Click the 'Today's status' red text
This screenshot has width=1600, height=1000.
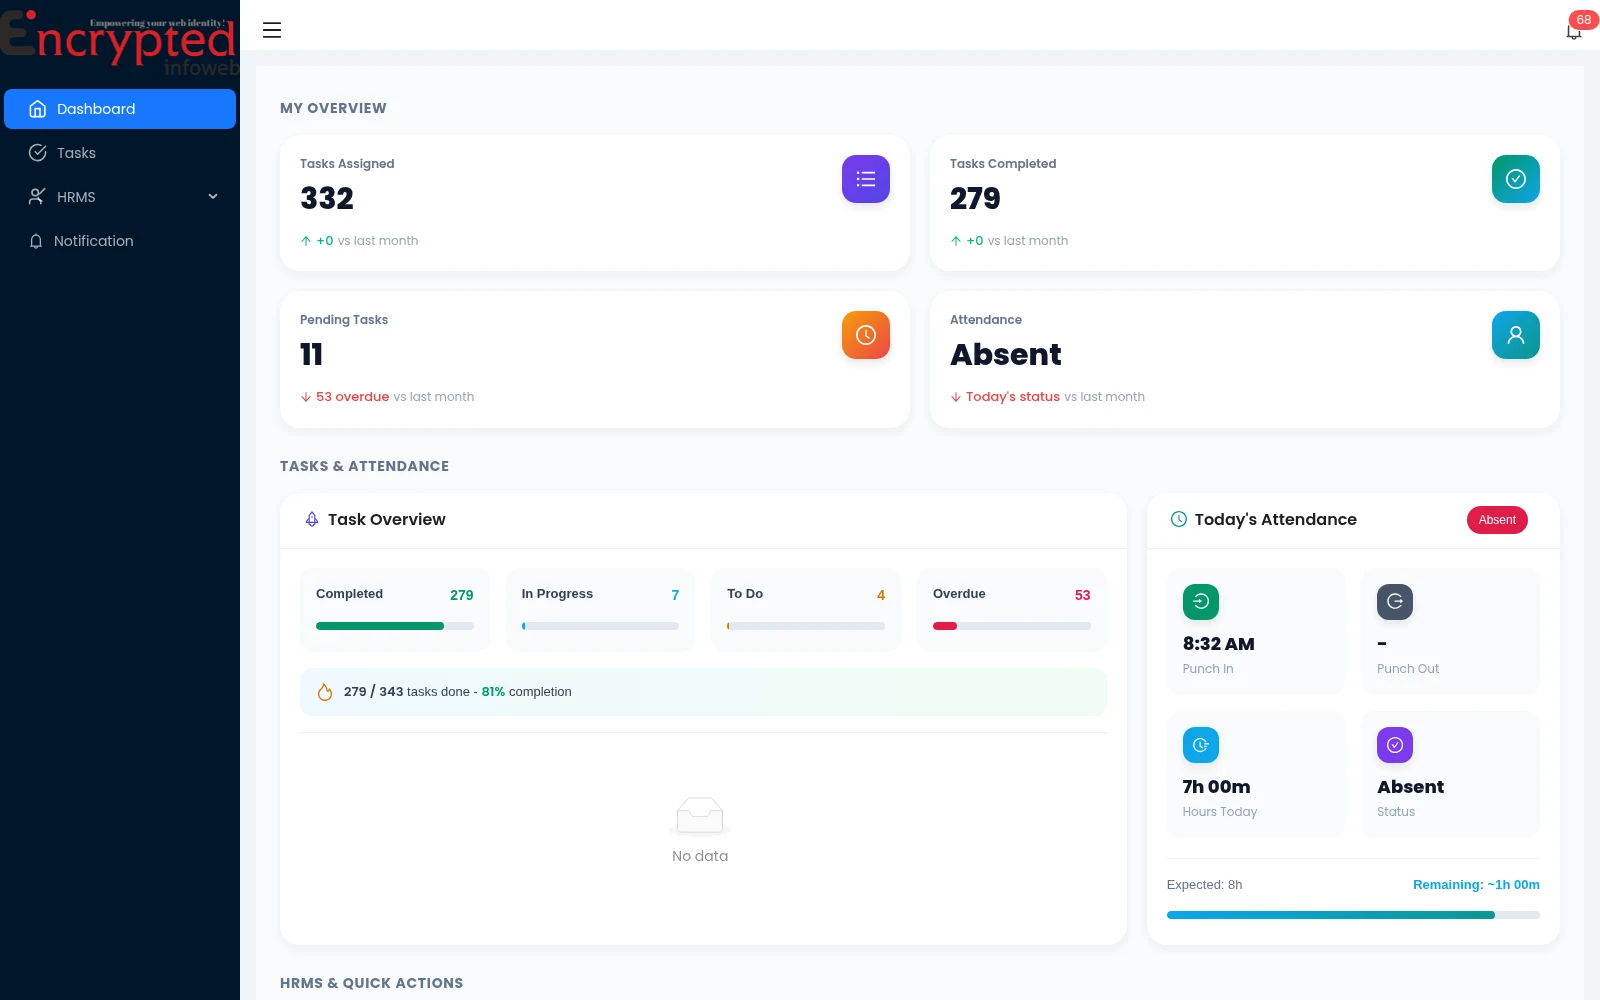pos(1013,397)
